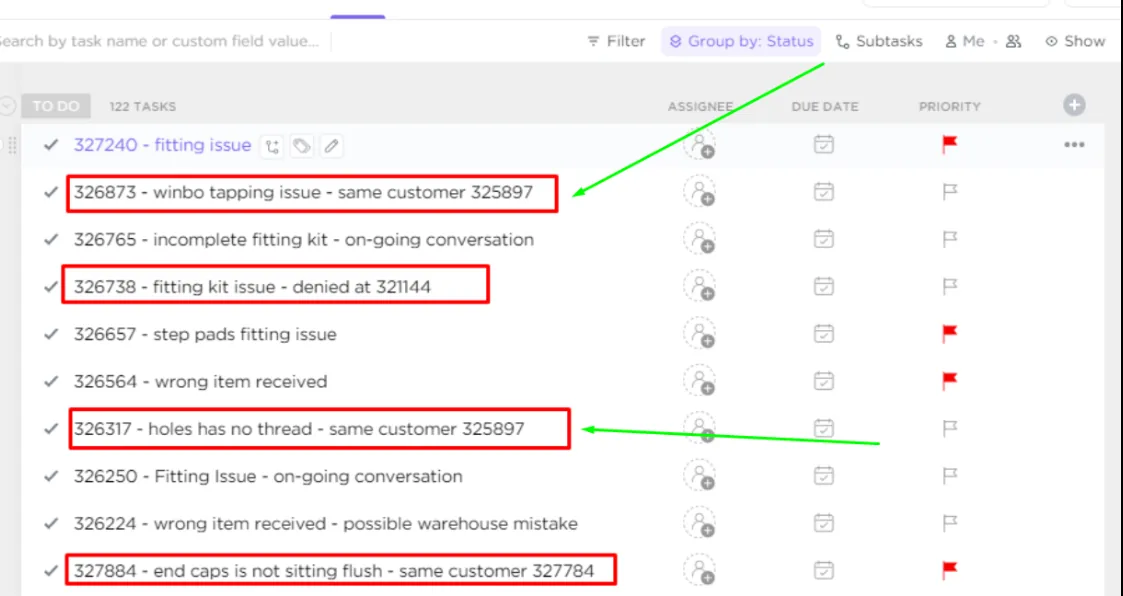Set due date for task 326873
The width and height of the screenshot is (1123, 596).
824,191
